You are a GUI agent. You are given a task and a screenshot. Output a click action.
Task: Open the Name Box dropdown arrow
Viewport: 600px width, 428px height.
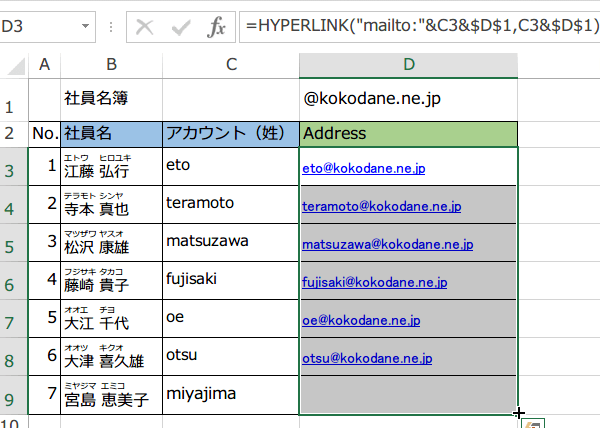click(85, 26)
